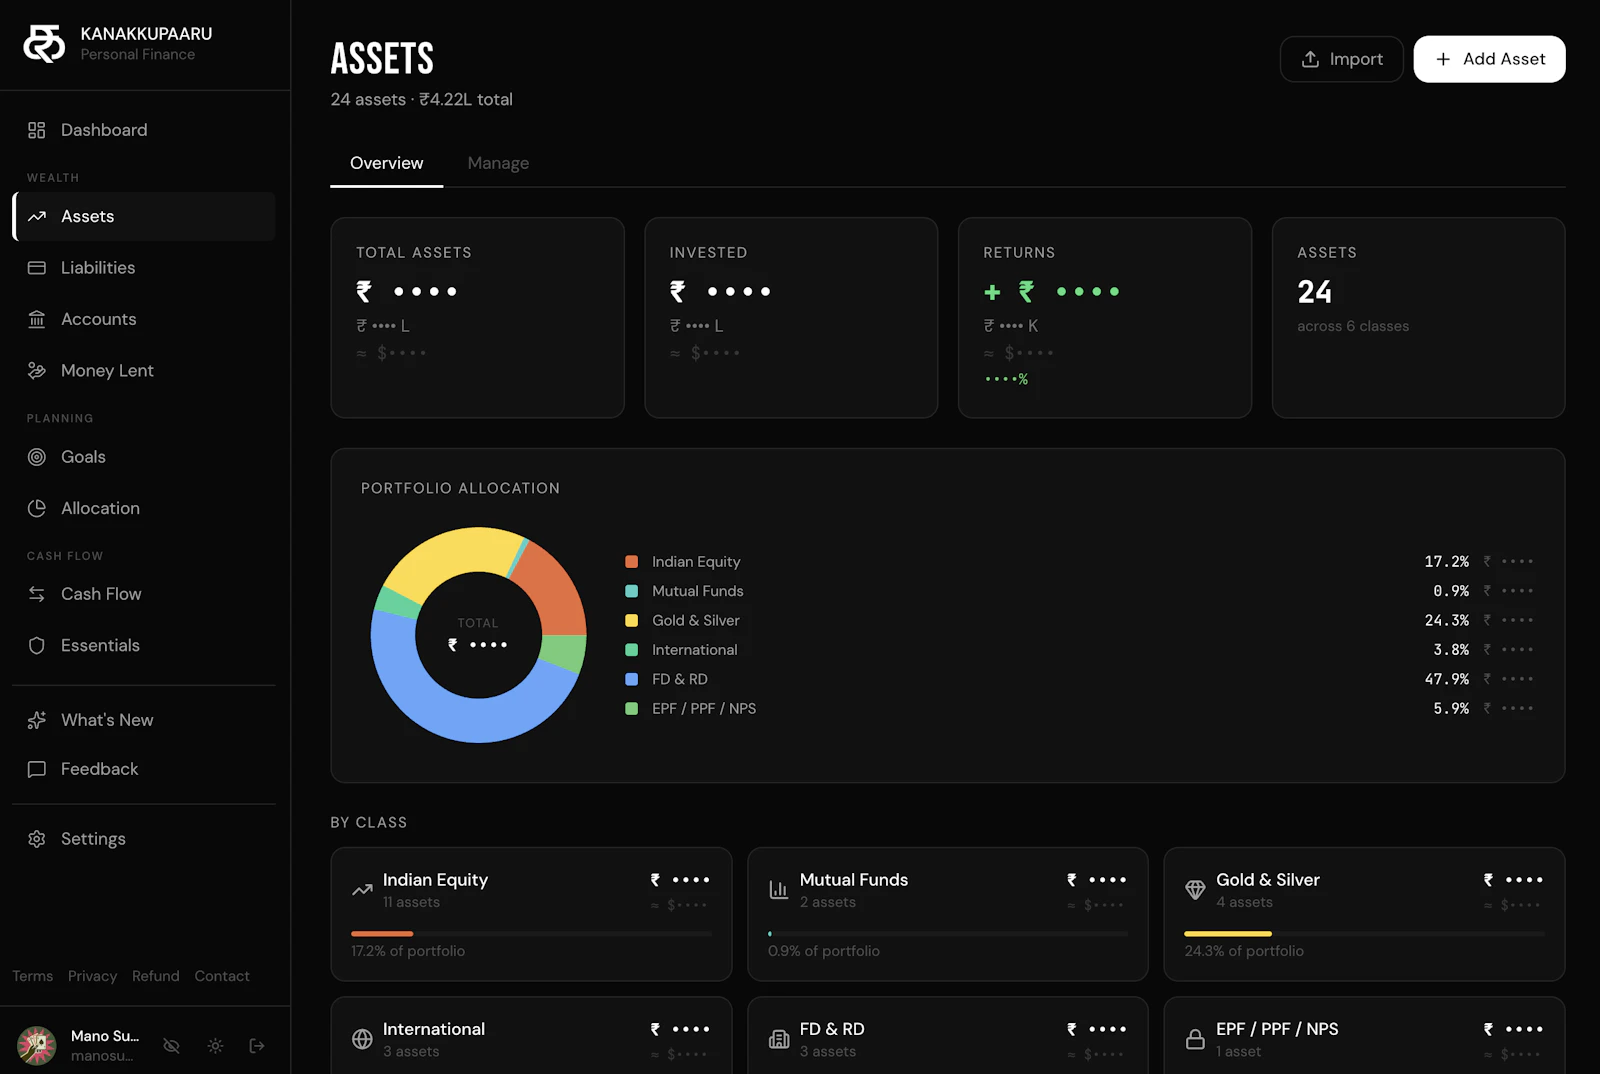Click the Accounts bank icon
The image size is (1600, 1074).
37,319
